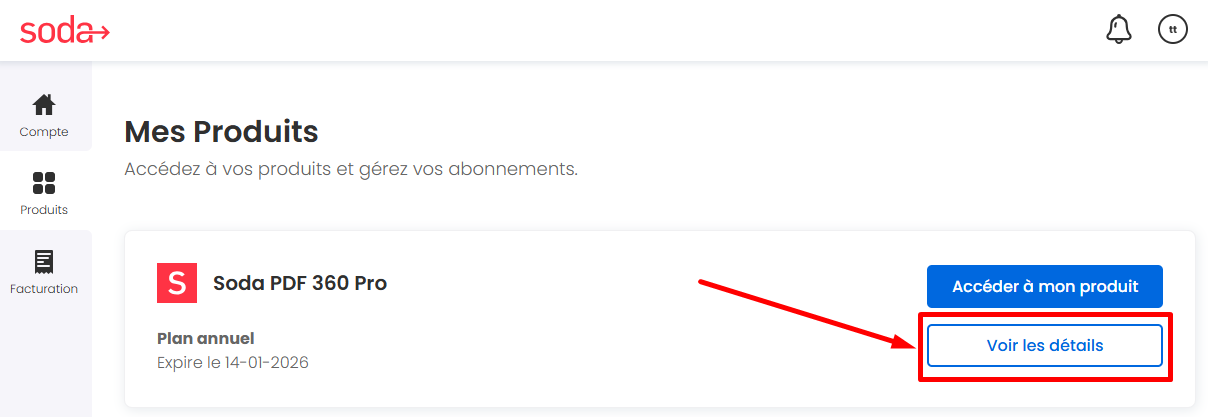Click the 'Expire le 14-01-2026' text

(233, 362)
